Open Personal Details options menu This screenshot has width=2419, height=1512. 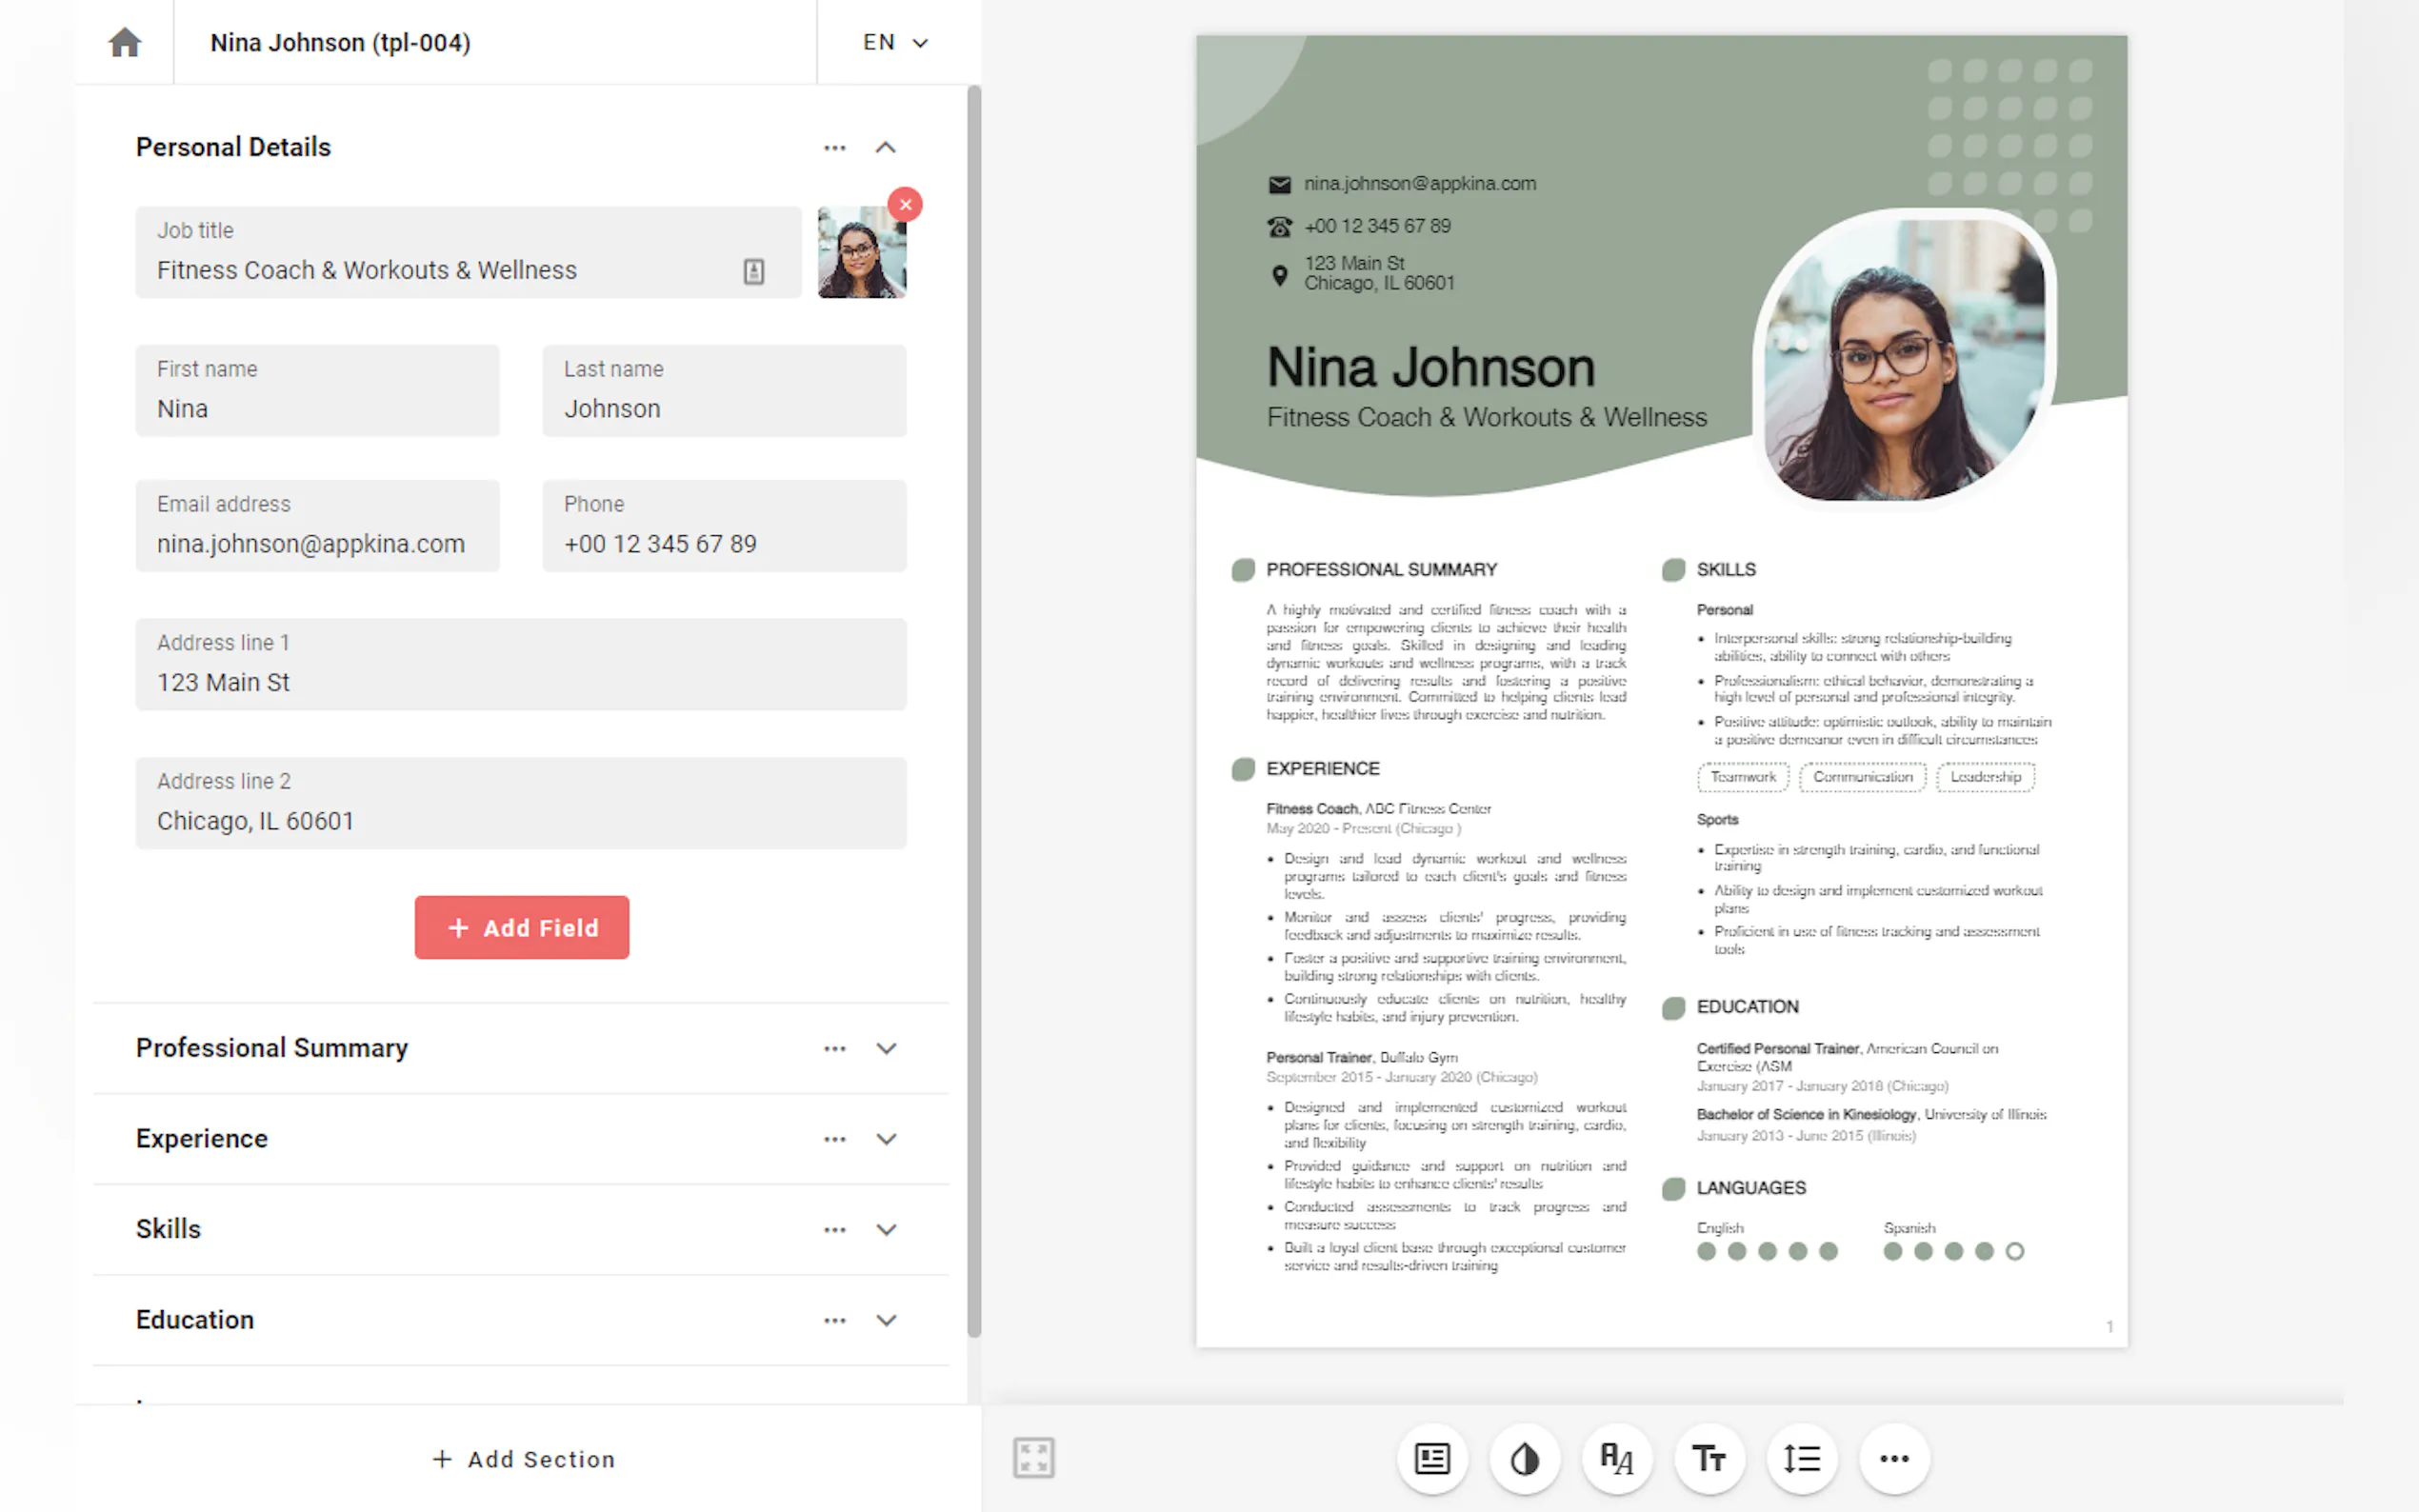tap(835, 148)
